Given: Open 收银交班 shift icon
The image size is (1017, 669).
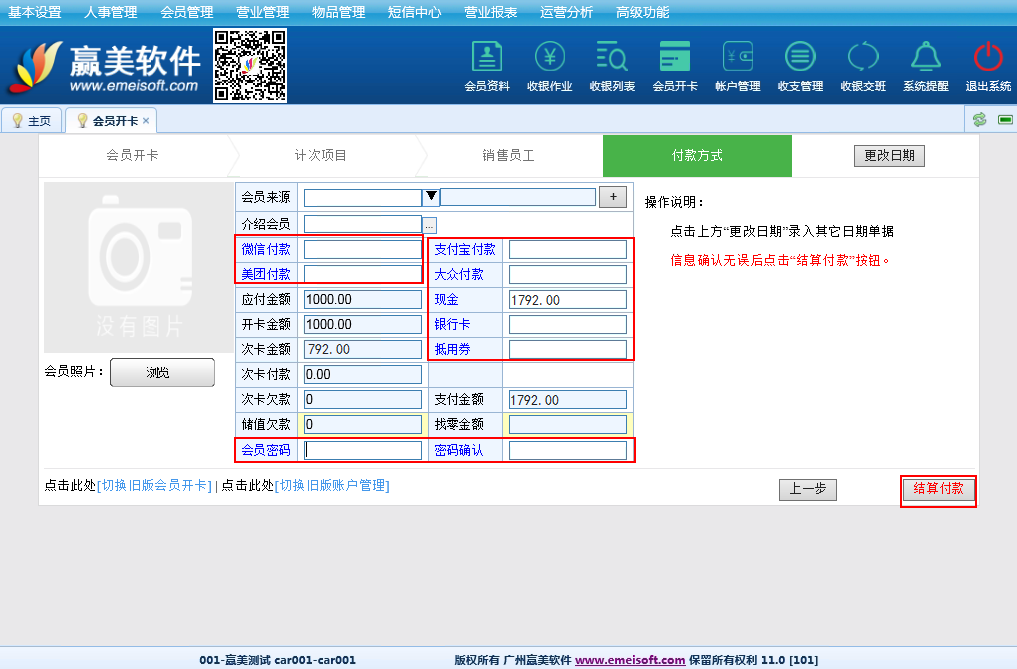Looking at the screenshot, I should coord(863,57).
